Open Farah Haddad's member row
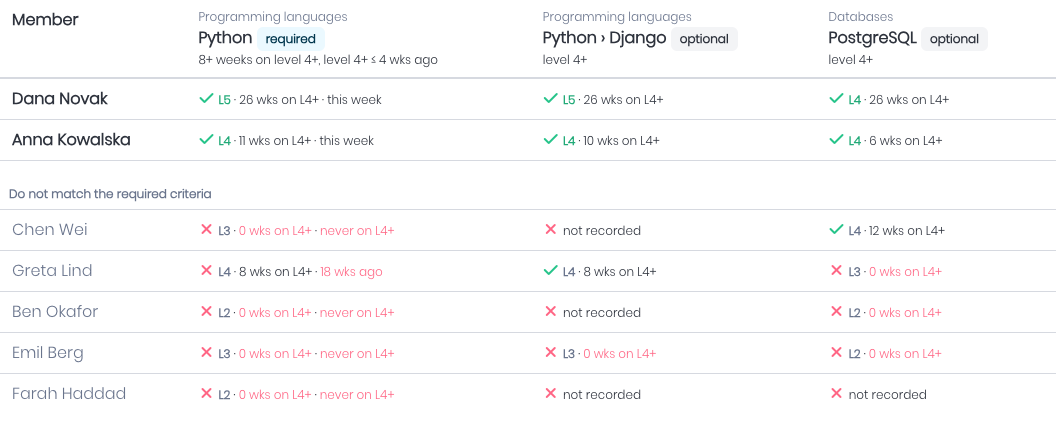 pyautogui.click(x=528, y=394)
